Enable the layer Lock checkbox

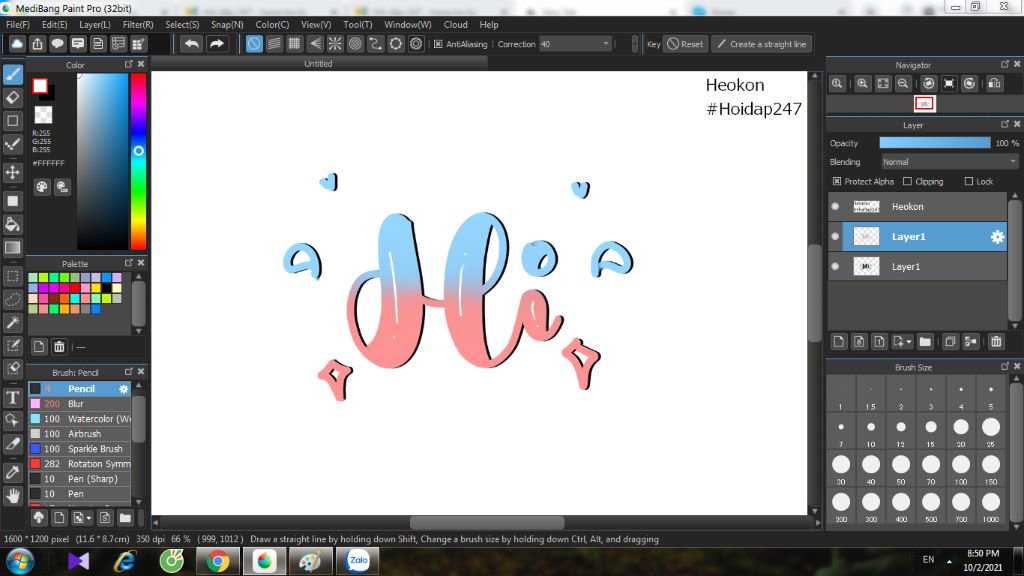[968, 182]
